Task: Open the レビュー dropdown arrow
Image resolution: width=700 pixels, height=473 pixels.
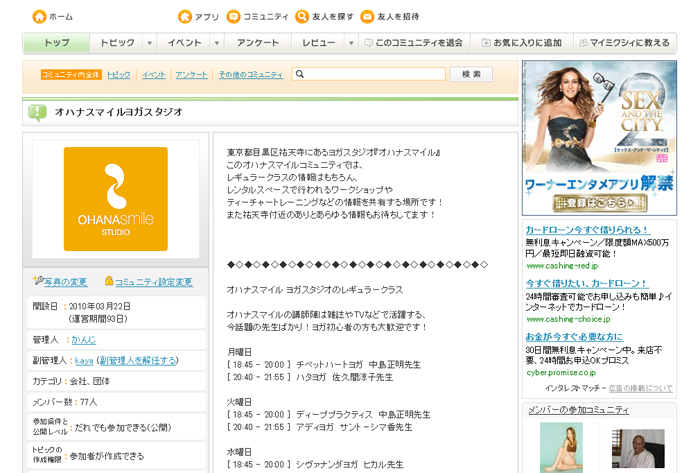Action: click(x=351, y=43)
